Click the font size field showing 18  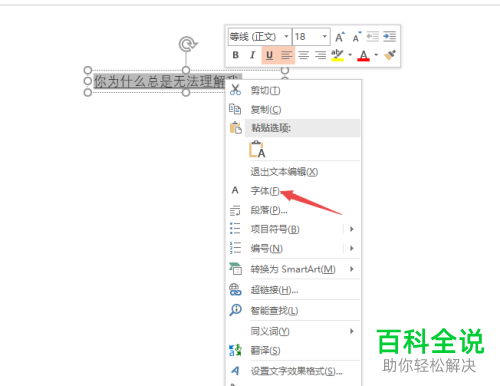(307, 37)
